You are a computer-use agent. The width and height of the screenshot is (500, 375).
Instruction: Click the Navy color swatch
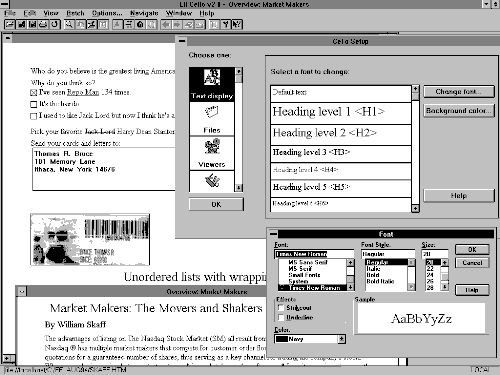282,339
